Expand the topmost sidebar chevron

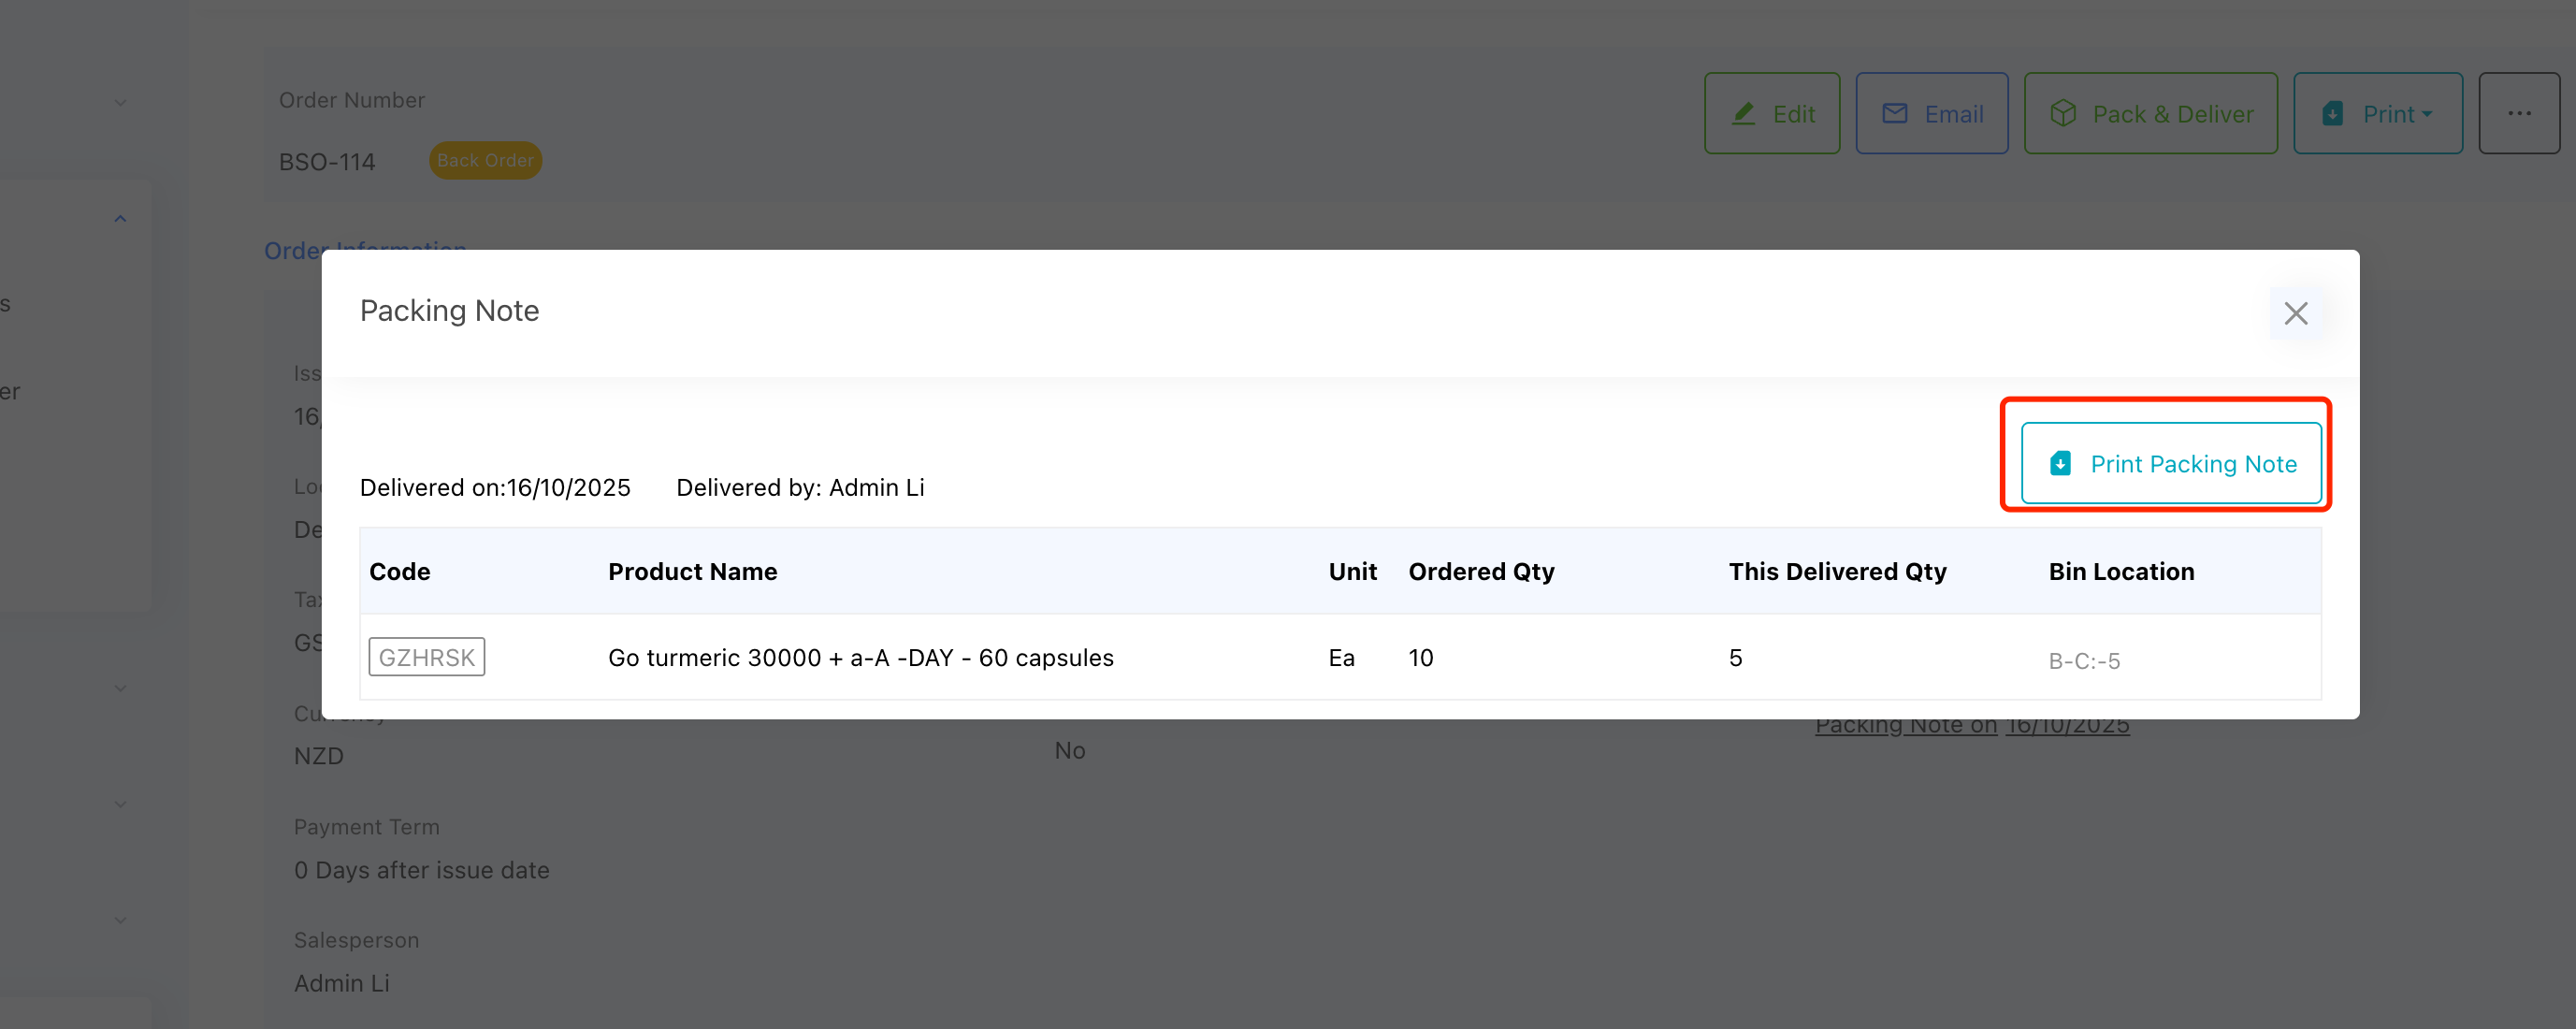point(120,103)
